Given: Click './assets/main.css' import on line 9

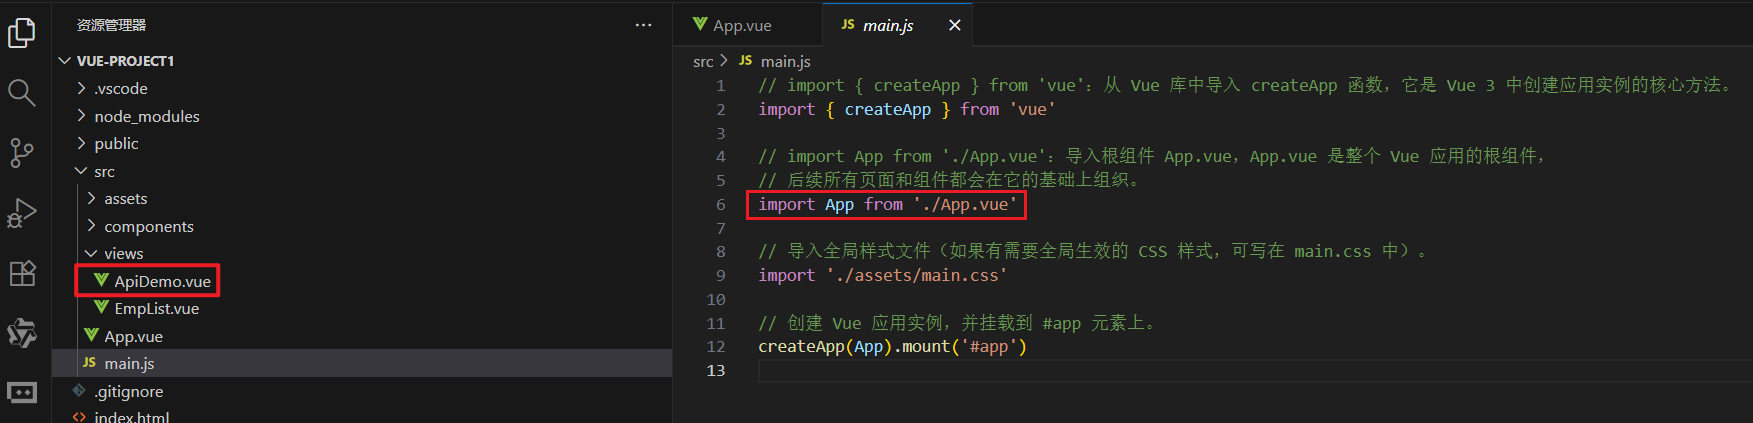Looking at the screenshot, I should [x=917, y=275].
